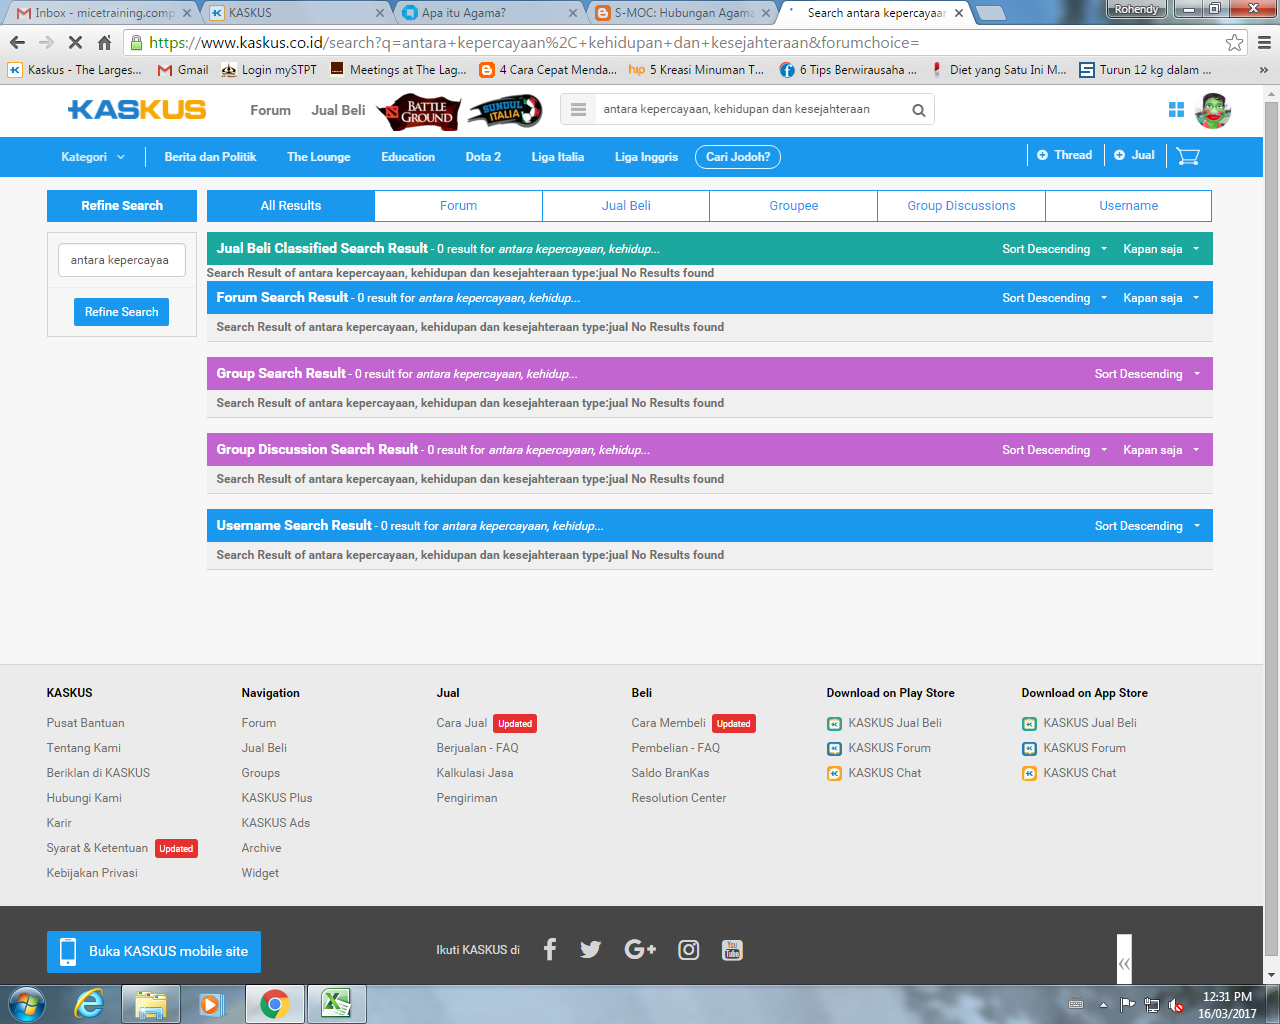This screenshot has width=1280, height=1024.
Task: Click the KASKUS logo
Action: point(137,110)
